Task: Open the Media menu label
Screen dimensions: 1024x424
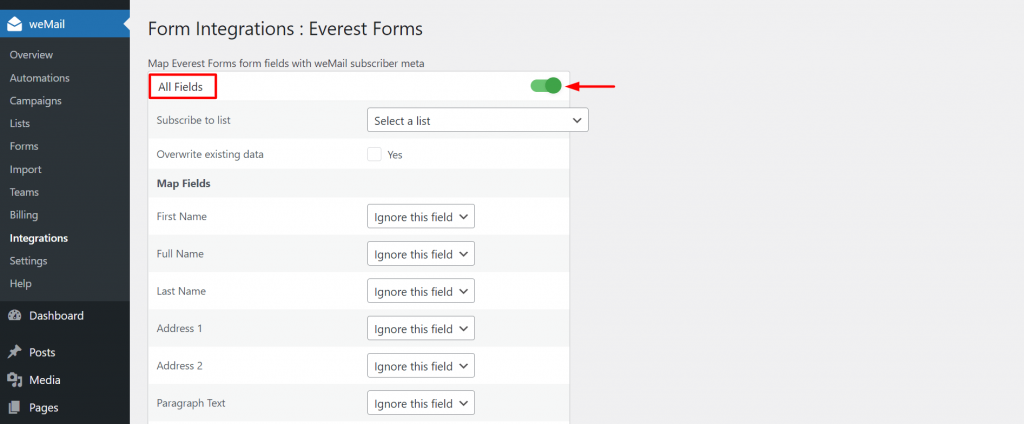Action: point(44,380)
